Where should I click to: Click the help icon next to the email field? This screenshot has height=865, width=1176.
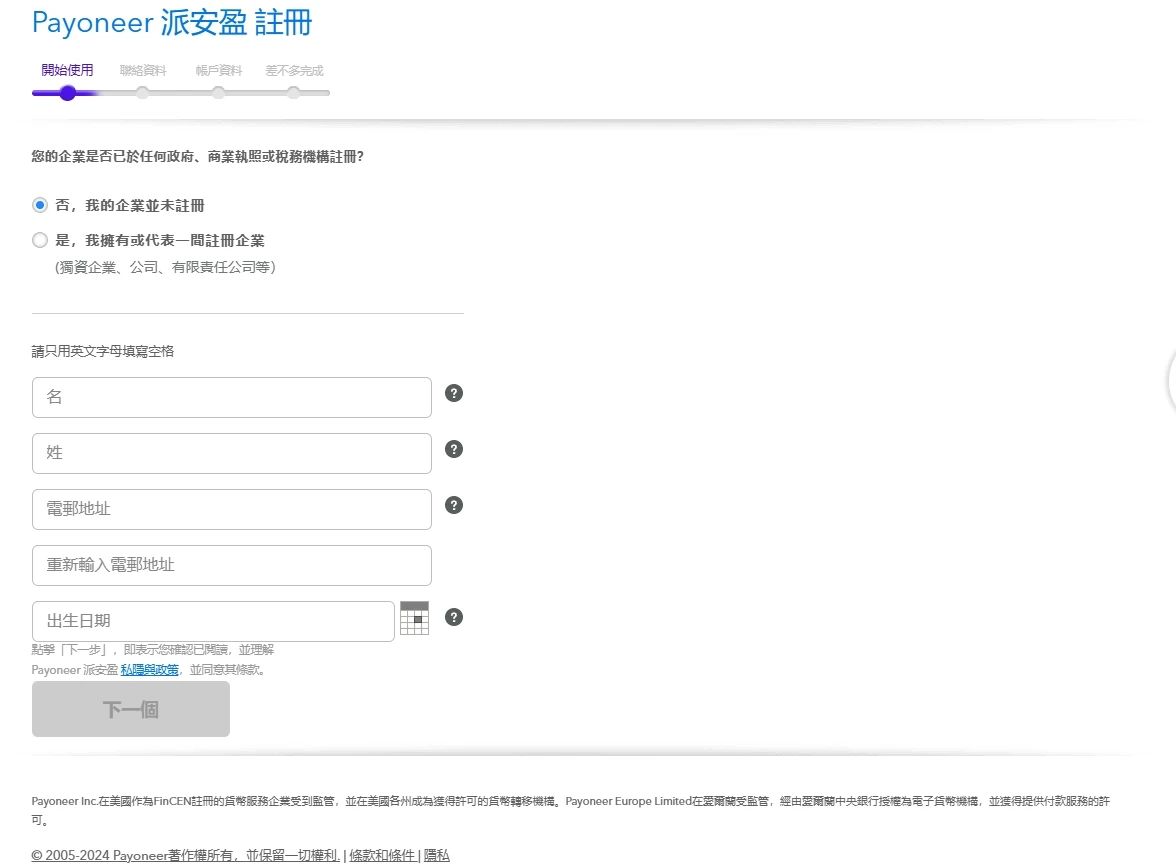(453, 505)
